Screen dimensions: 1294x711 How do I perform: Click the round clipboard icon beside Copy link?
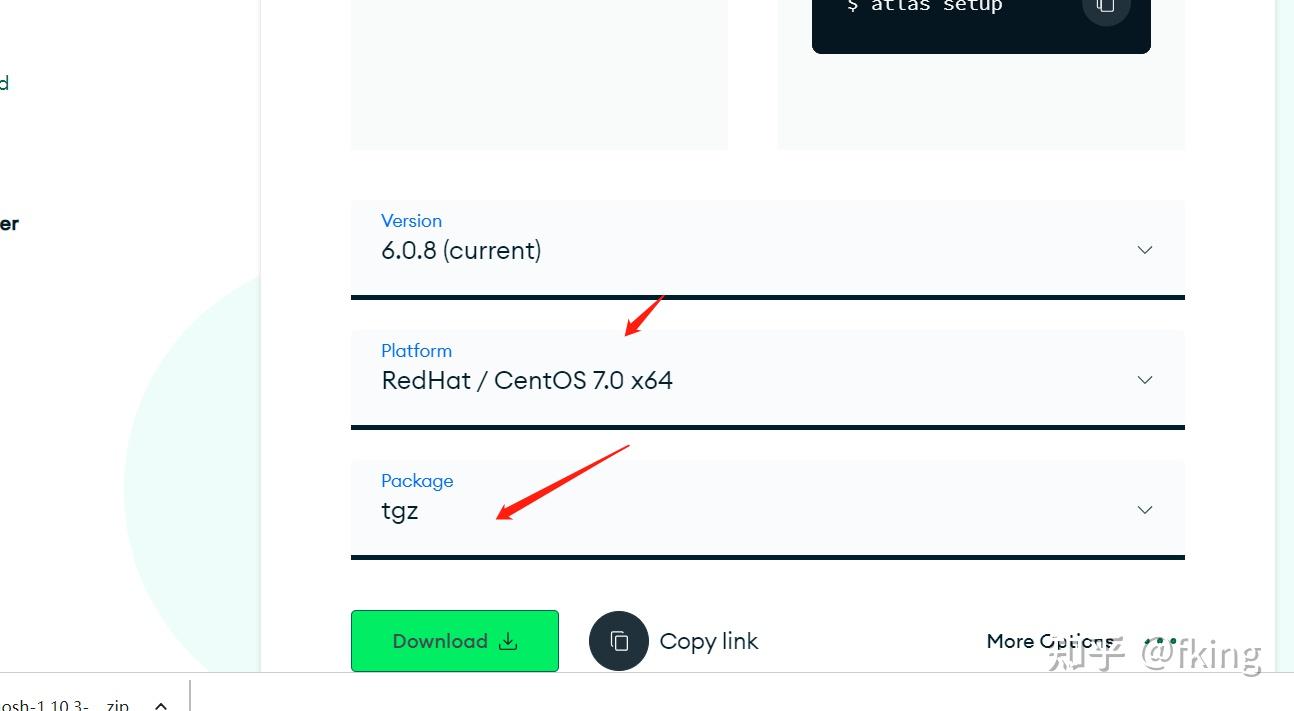pos(619,641)
